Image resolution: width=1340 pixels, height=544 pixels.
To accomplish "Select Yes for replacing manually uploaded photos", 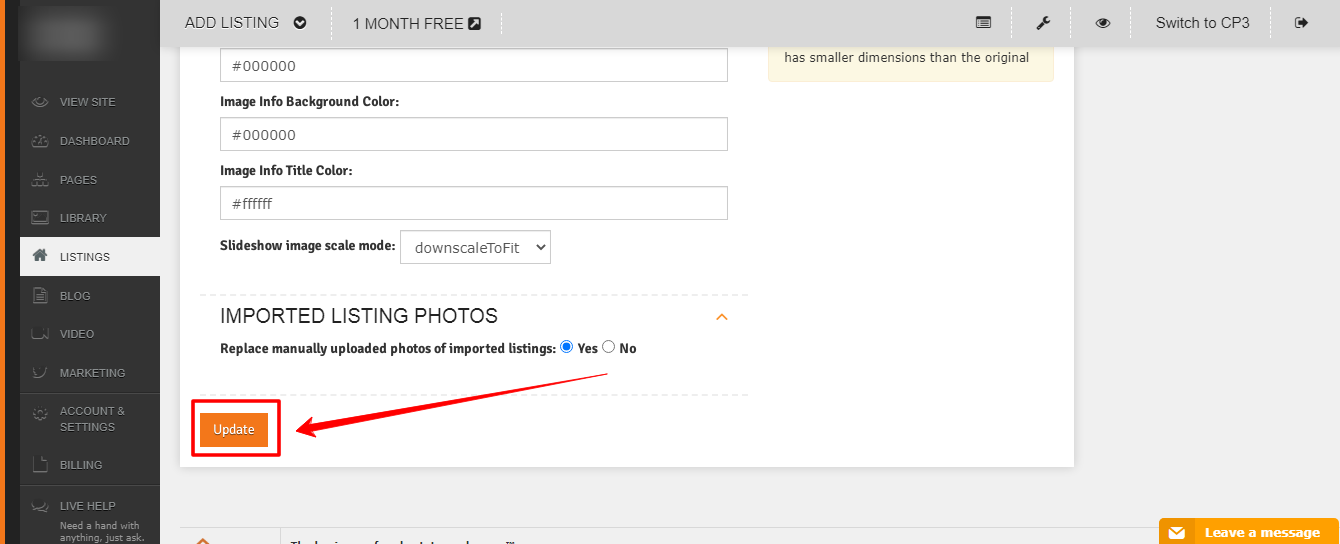I will click(x=567, y=347).
